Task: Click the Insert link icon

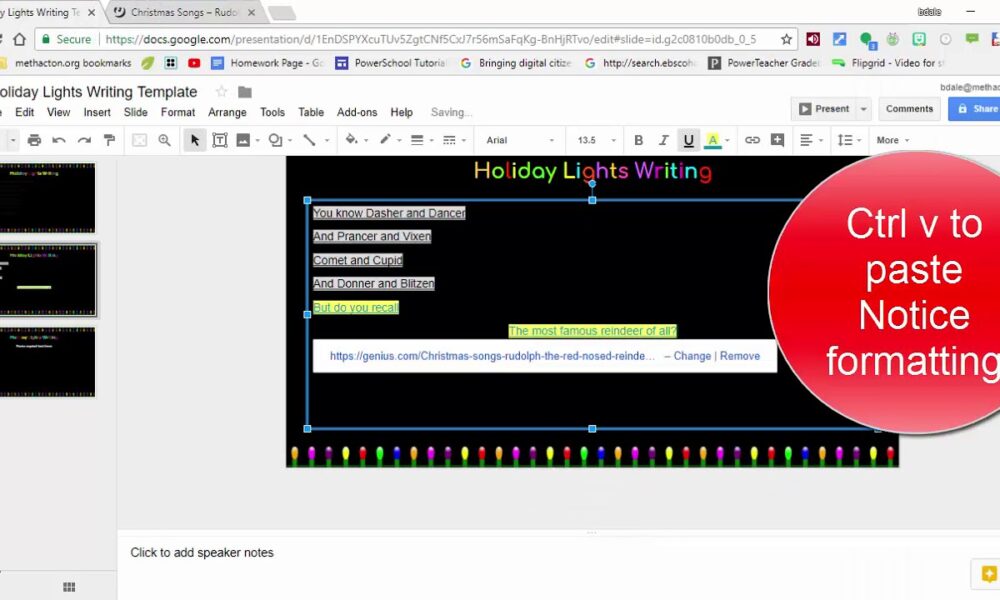Action: 752,140
